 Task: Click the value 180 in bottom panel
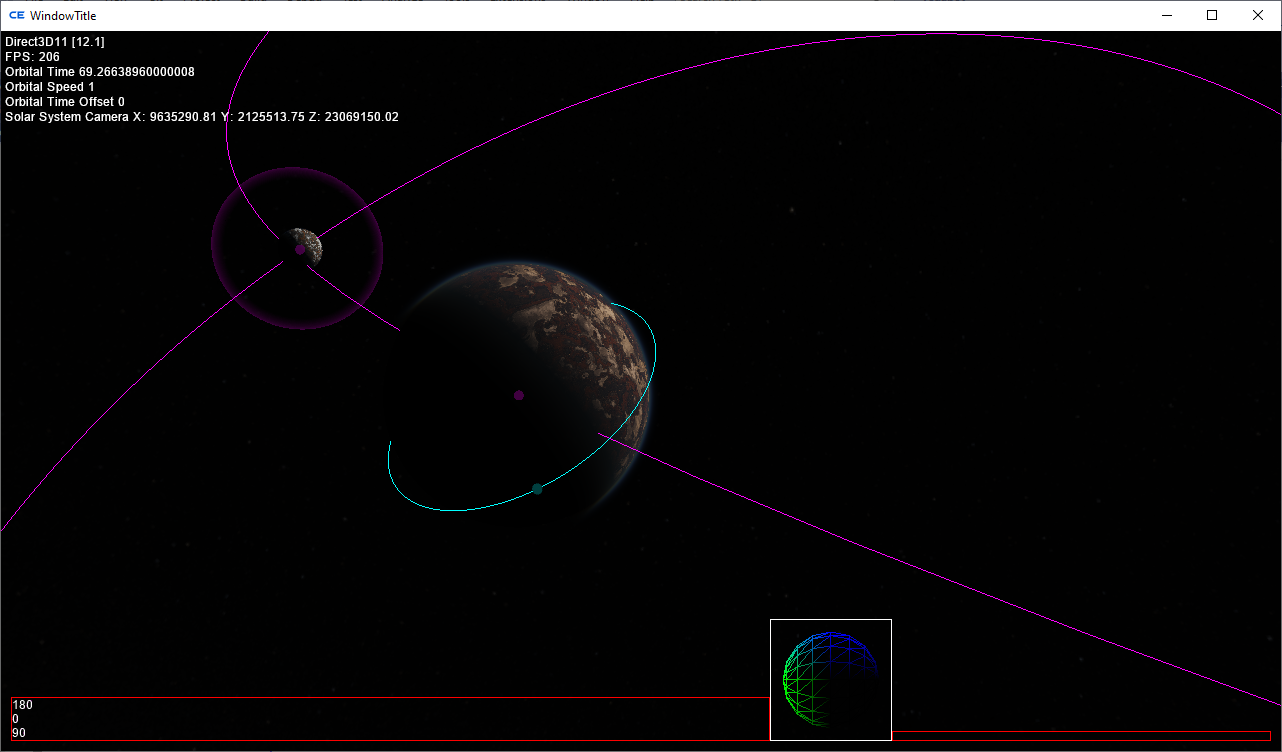click(22, 705)
